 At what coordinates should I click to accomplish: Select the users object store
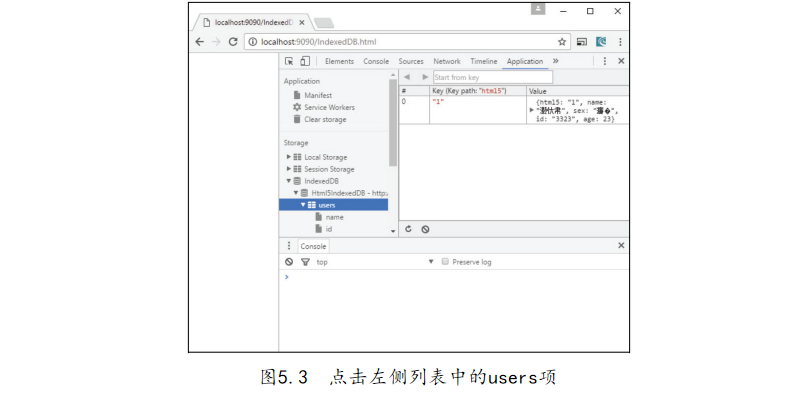click(333, 205)
